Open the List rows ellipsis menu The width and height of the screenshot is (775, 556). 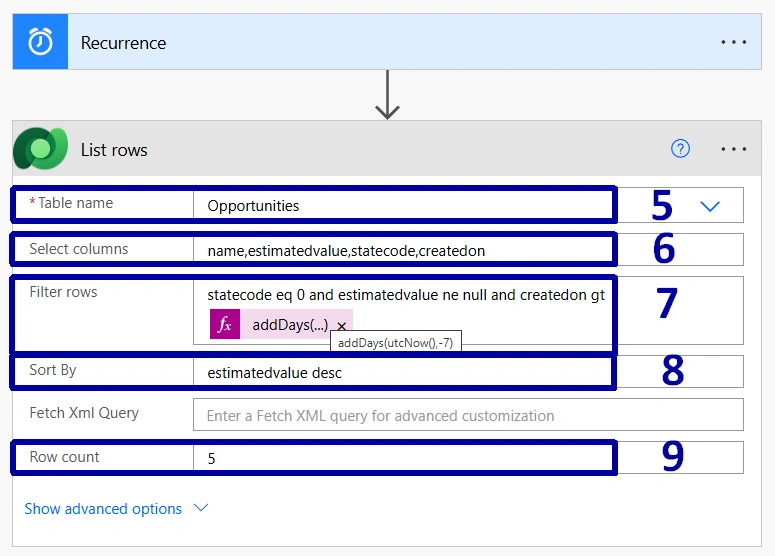coord(733,149)
